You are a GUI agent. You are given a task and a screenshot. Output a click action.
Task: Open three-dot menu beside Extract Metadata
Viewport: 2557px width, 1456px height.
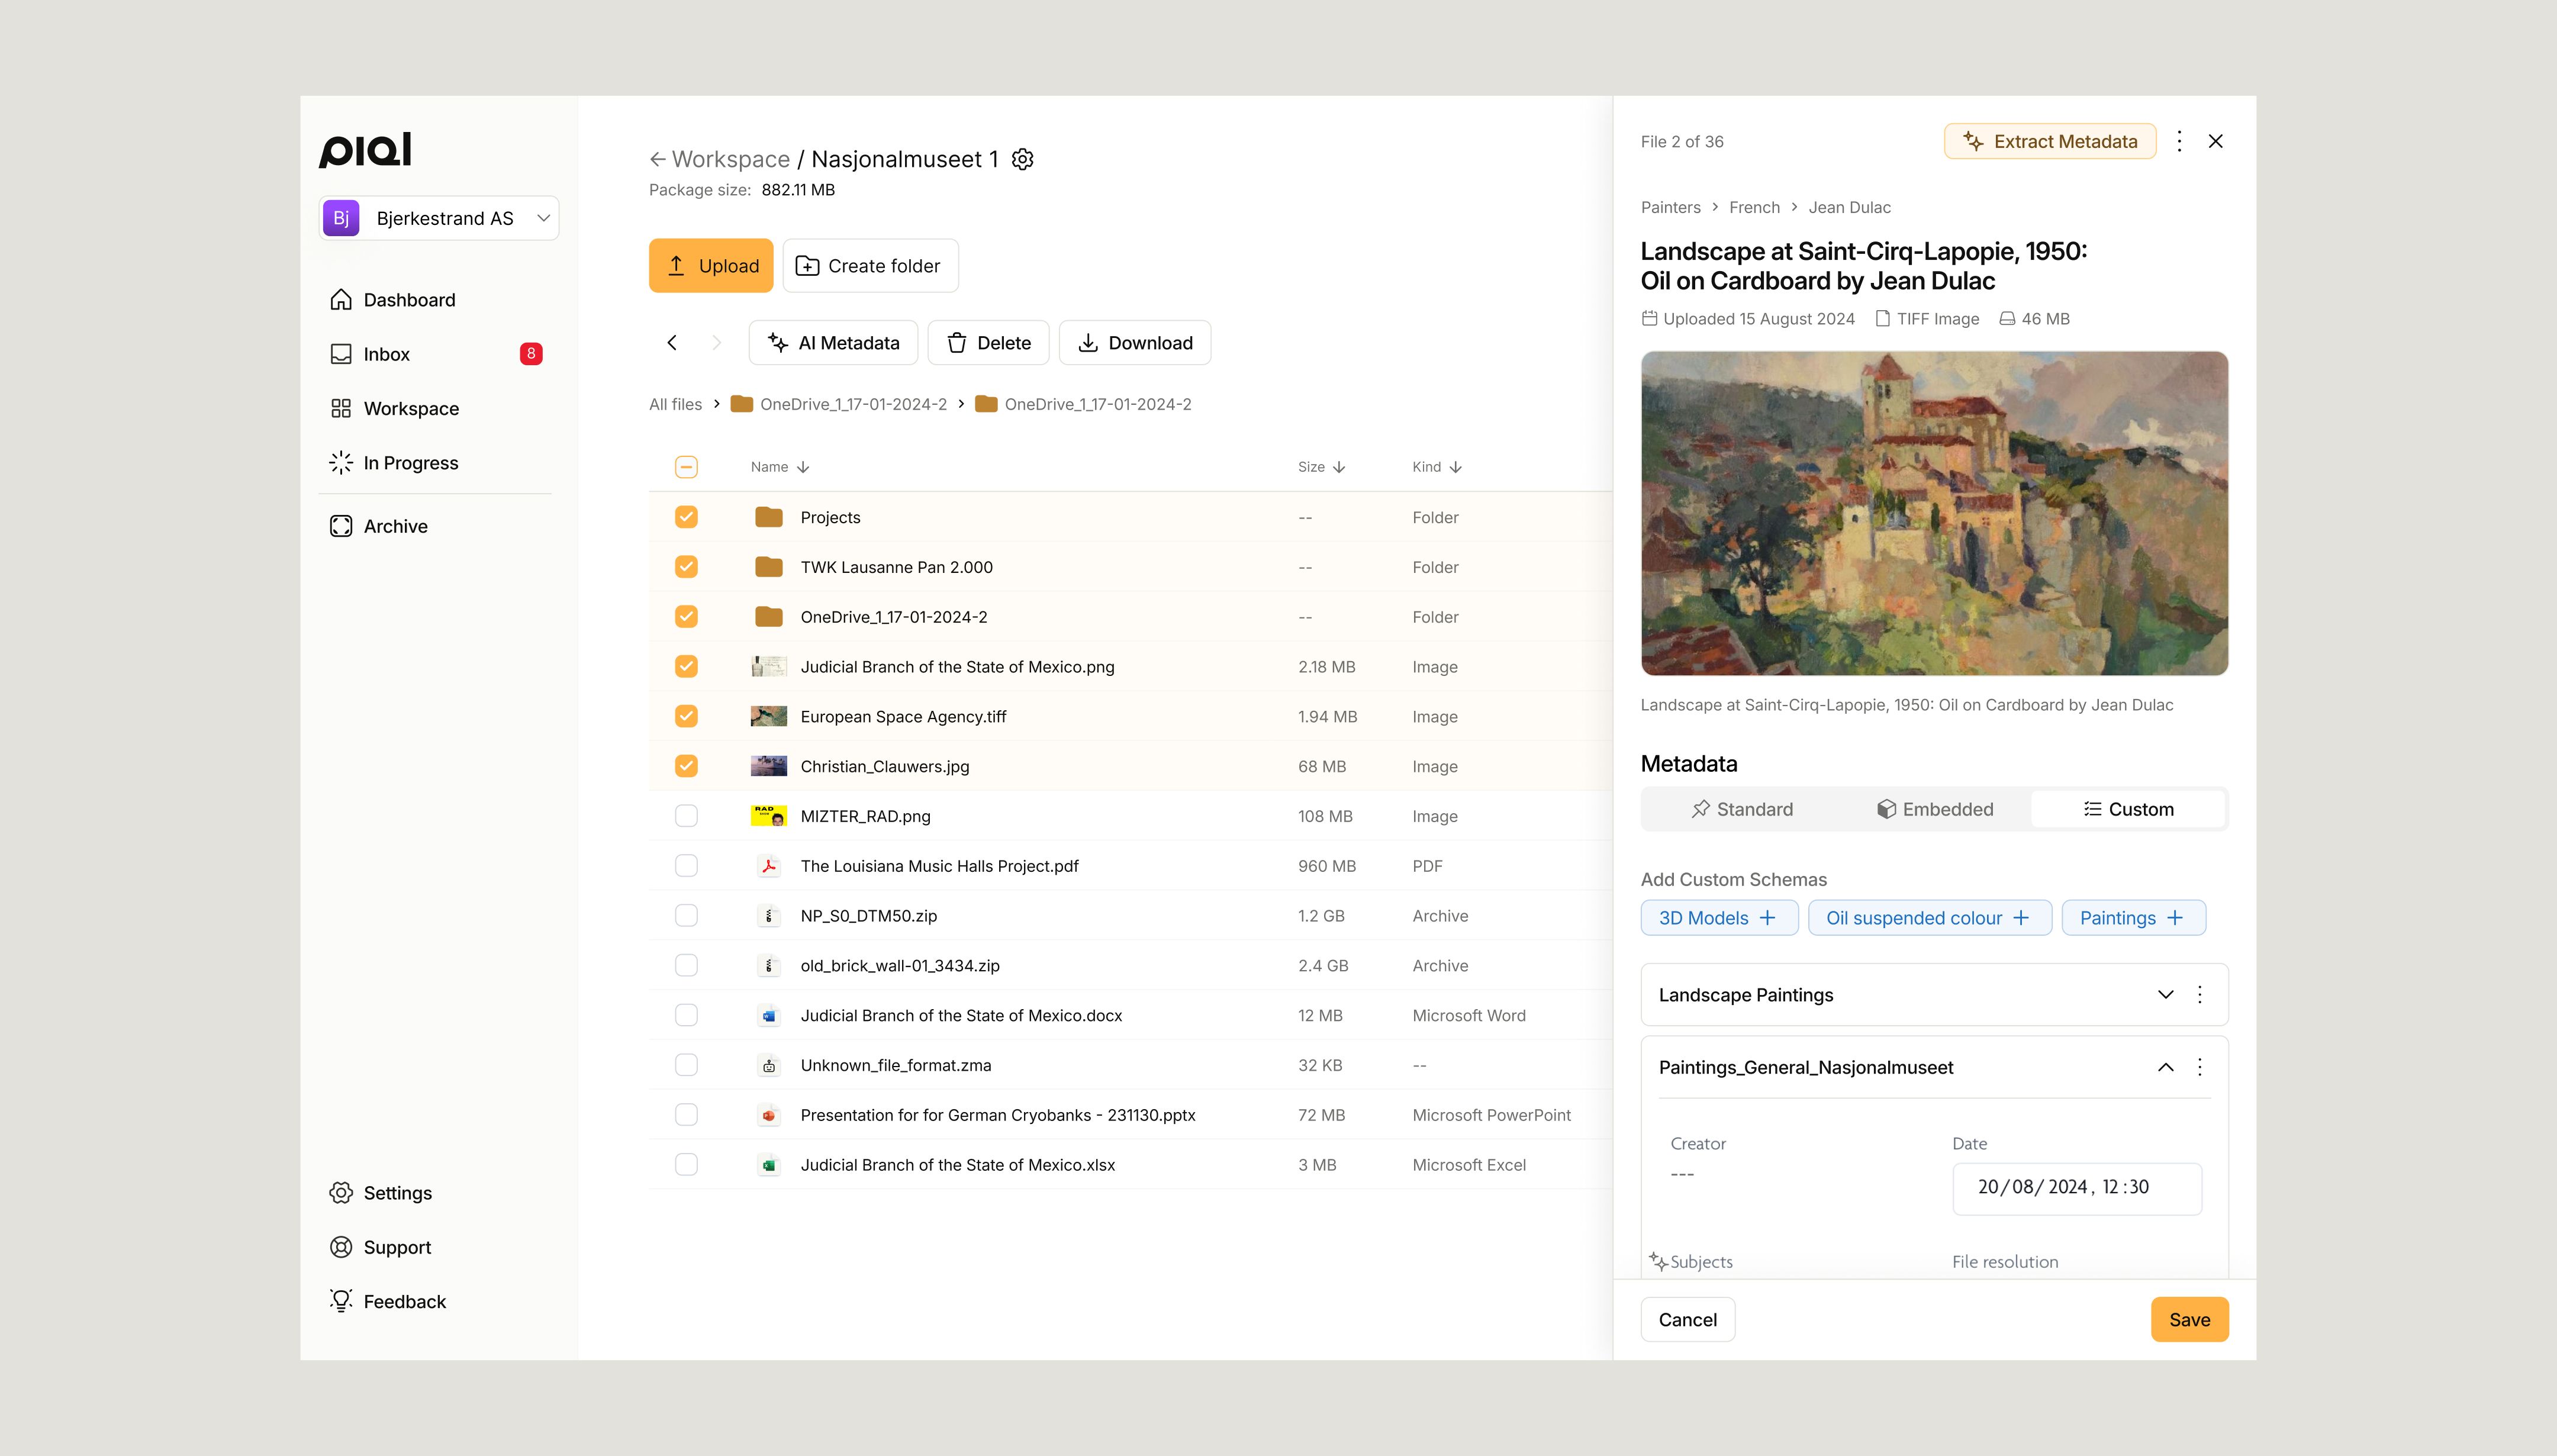(2179, 141)
